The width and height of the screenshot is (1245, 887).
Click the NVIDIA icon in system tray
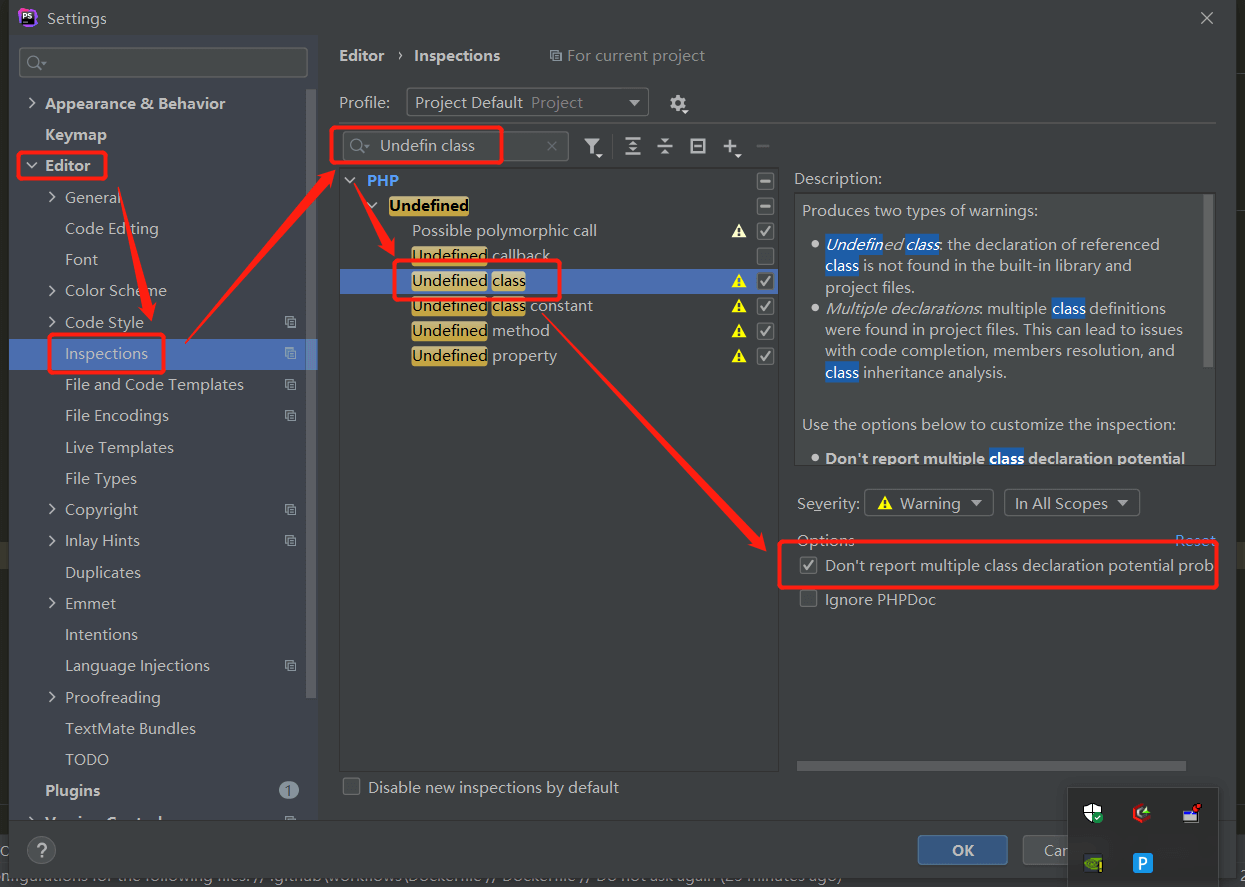[1093, 862]
